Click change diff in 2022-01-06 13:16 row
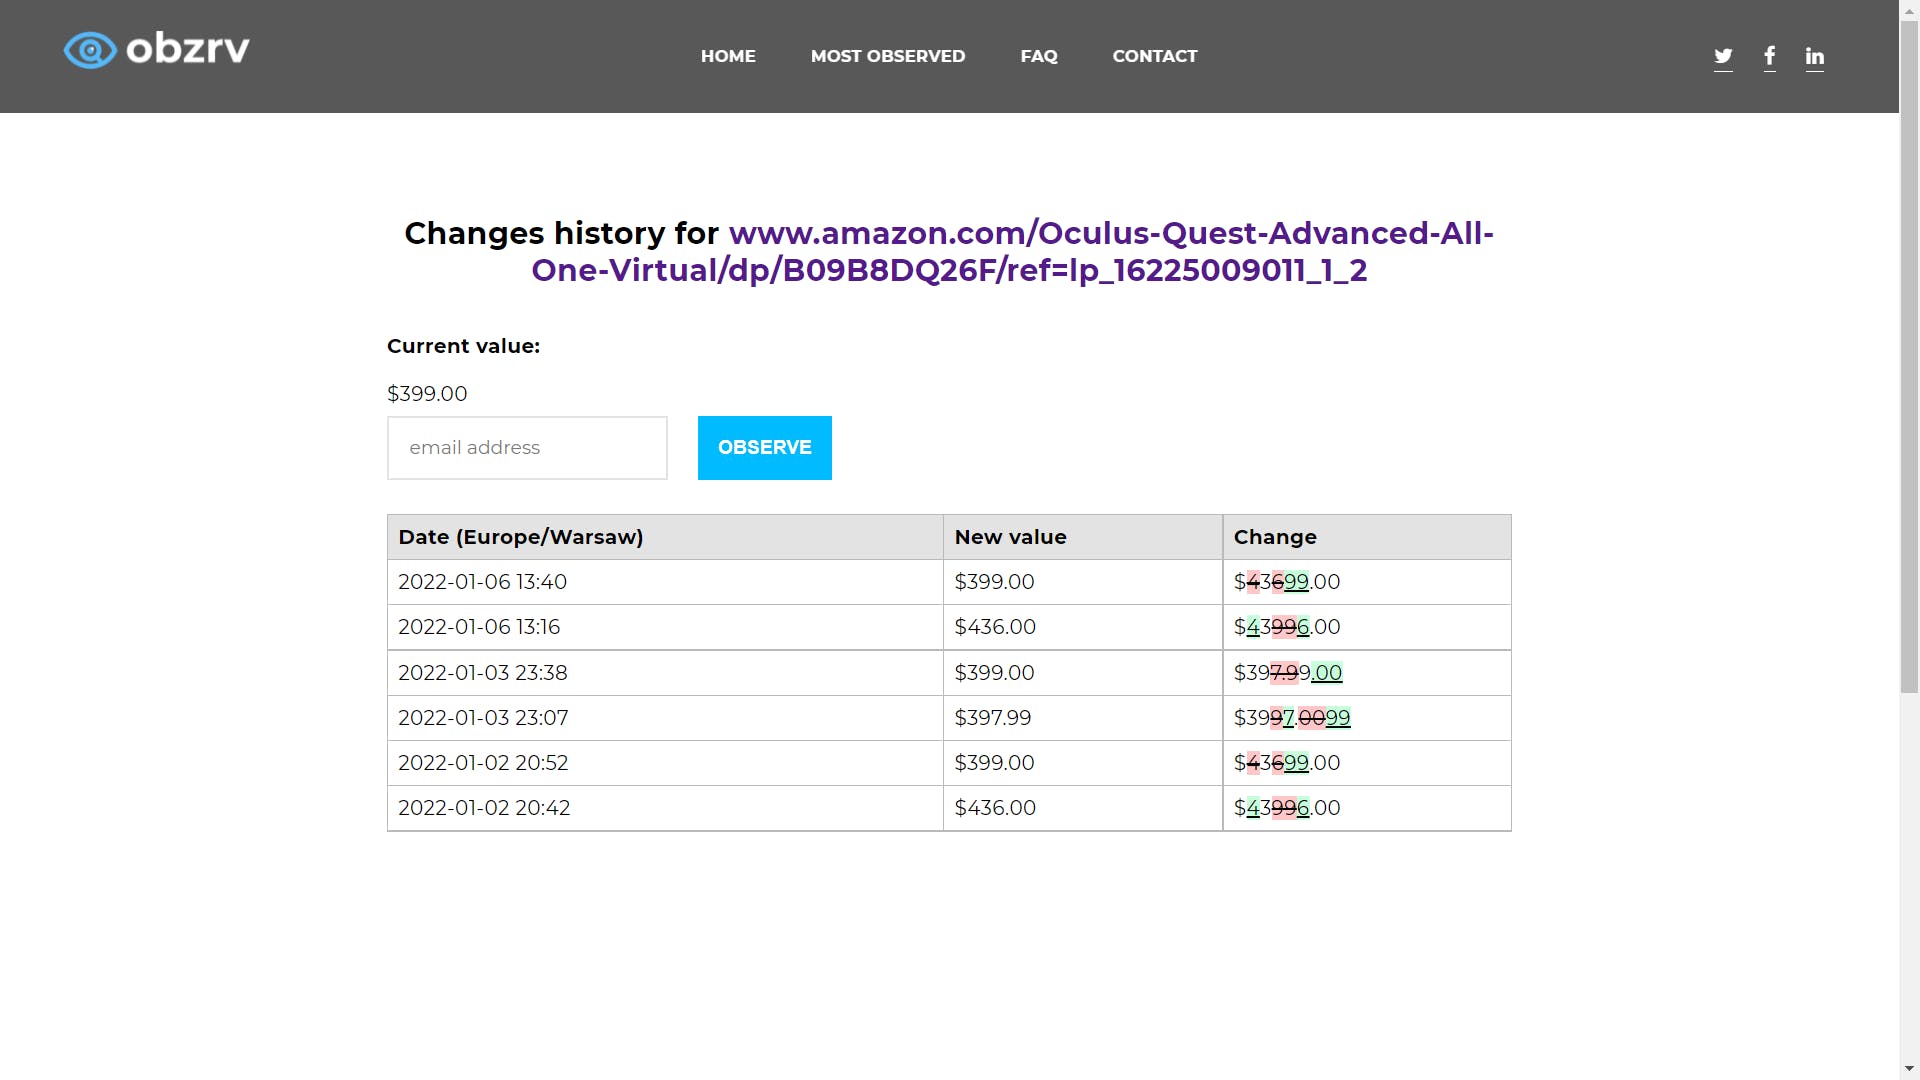The image size is (1920, 1080). coord(1287,627)
